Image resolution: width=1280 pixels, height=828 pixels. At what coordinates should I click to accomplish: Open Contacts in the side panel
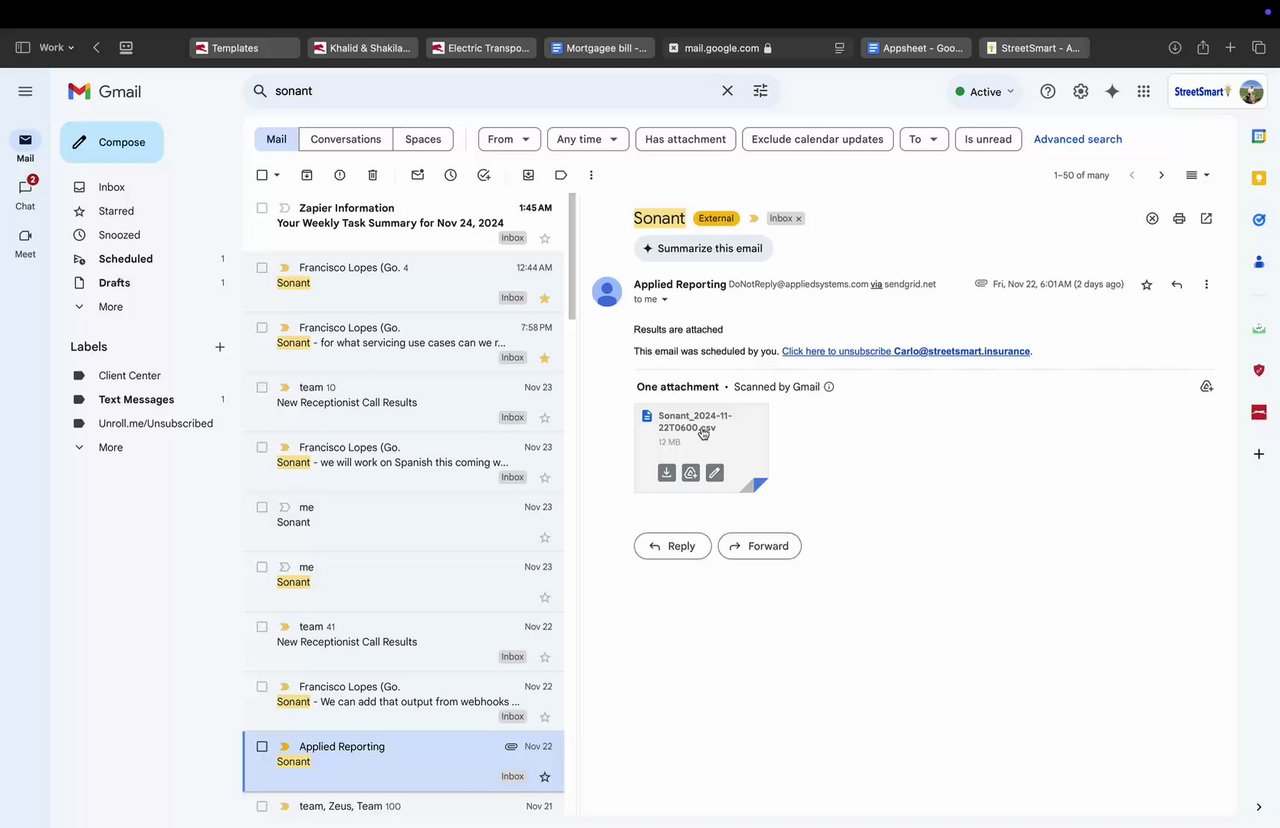pyautogui.click(x=1259, y=262)
